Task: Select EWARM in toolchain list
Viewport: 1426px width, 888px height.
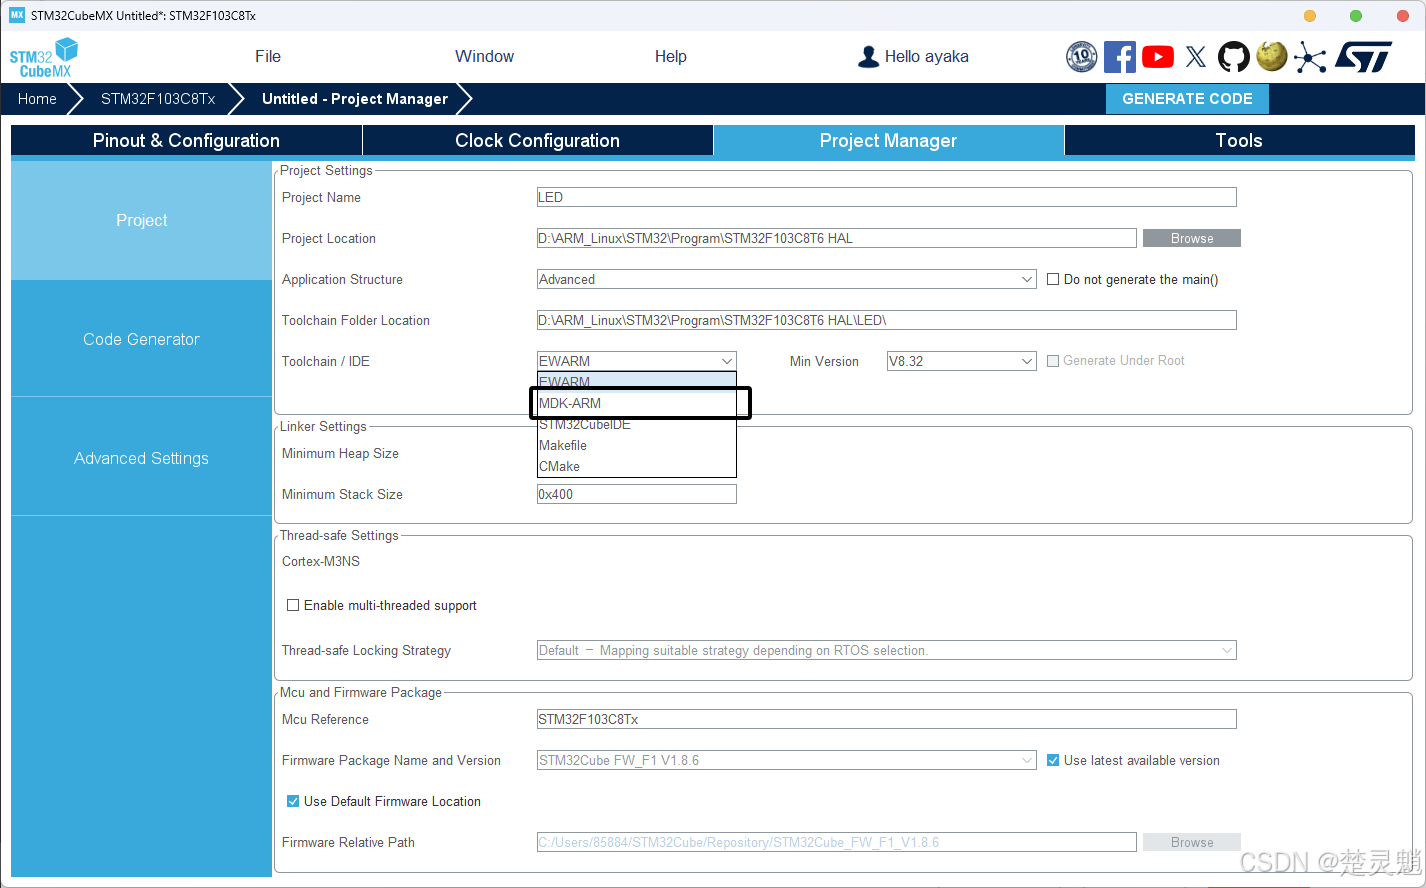Action: coord(637,382)
